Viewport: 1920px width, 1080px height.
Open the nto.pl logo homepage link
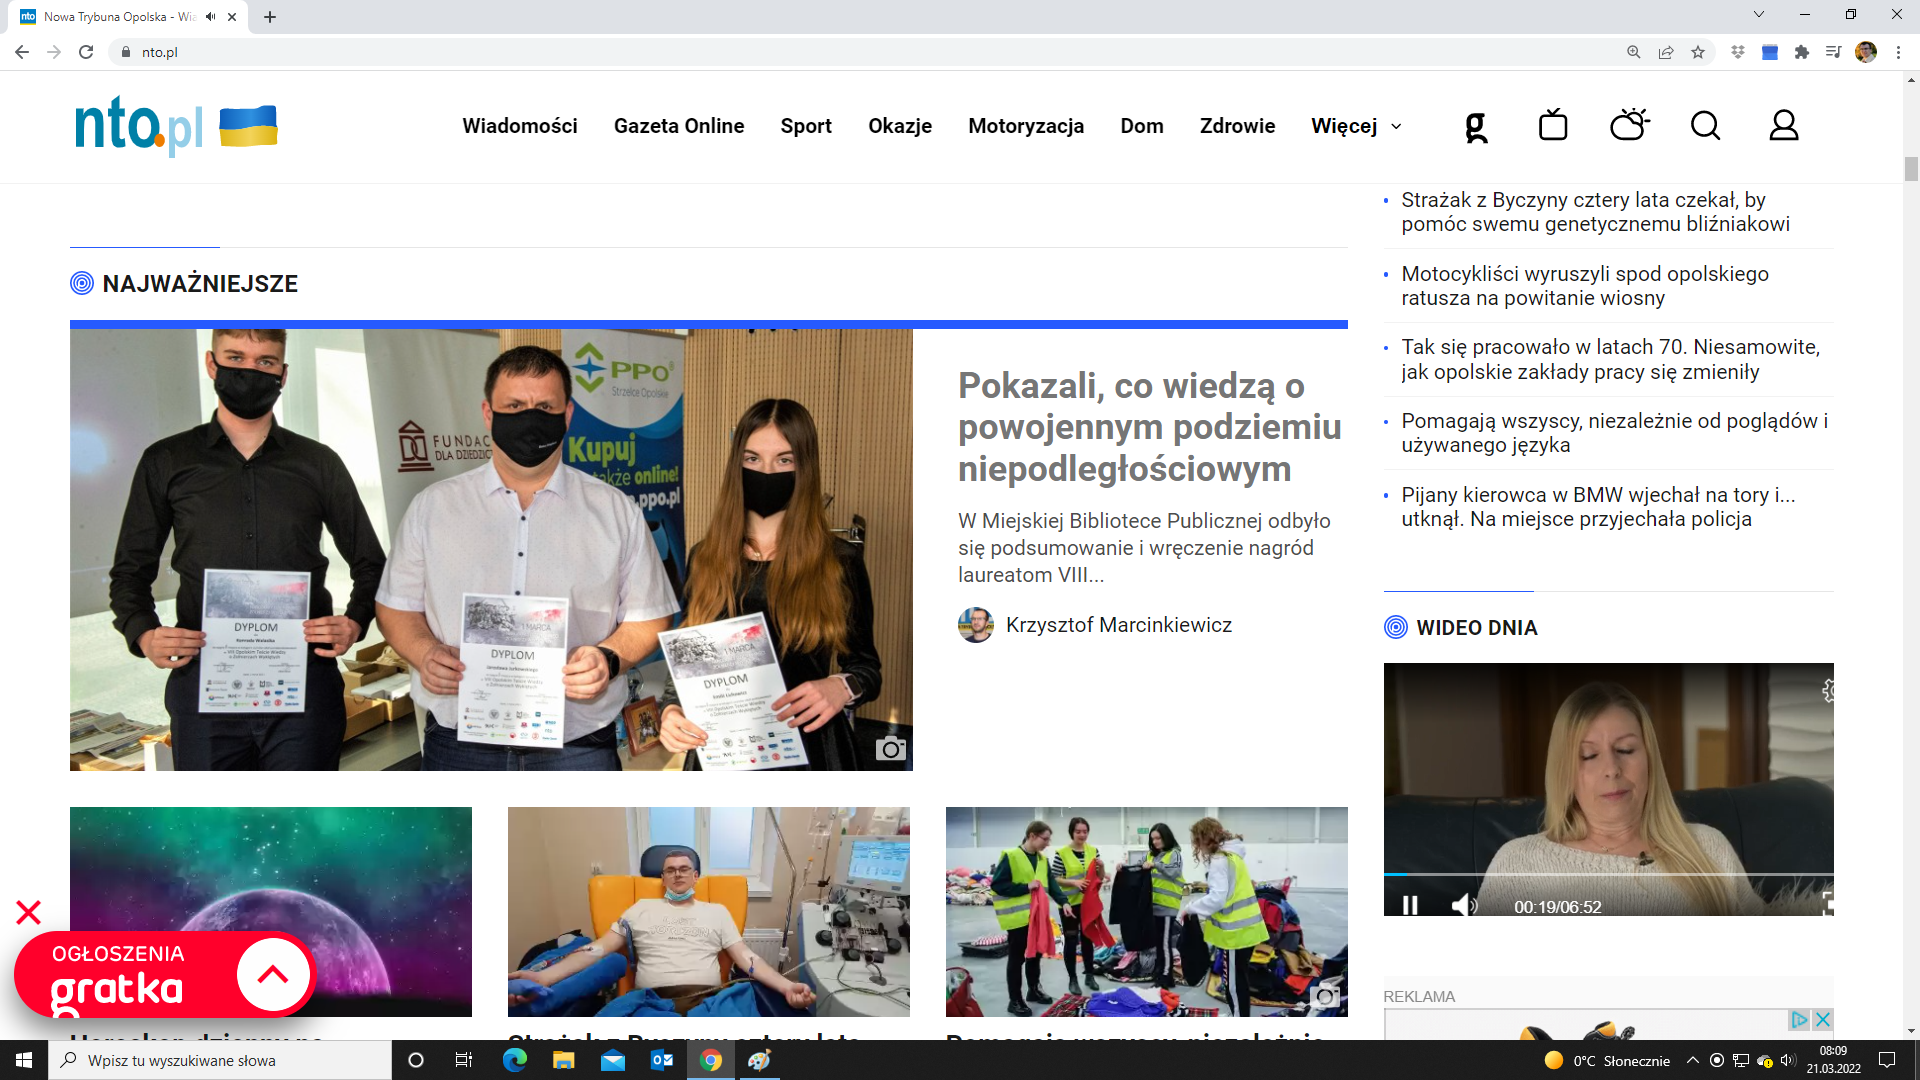click(139, 126)
